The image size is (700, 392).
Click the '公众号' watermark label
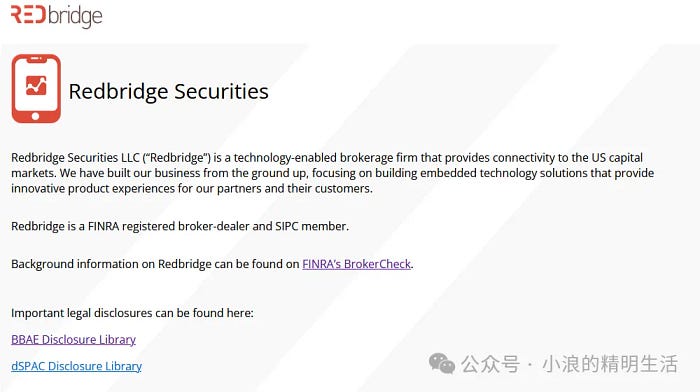pos(491,364)
